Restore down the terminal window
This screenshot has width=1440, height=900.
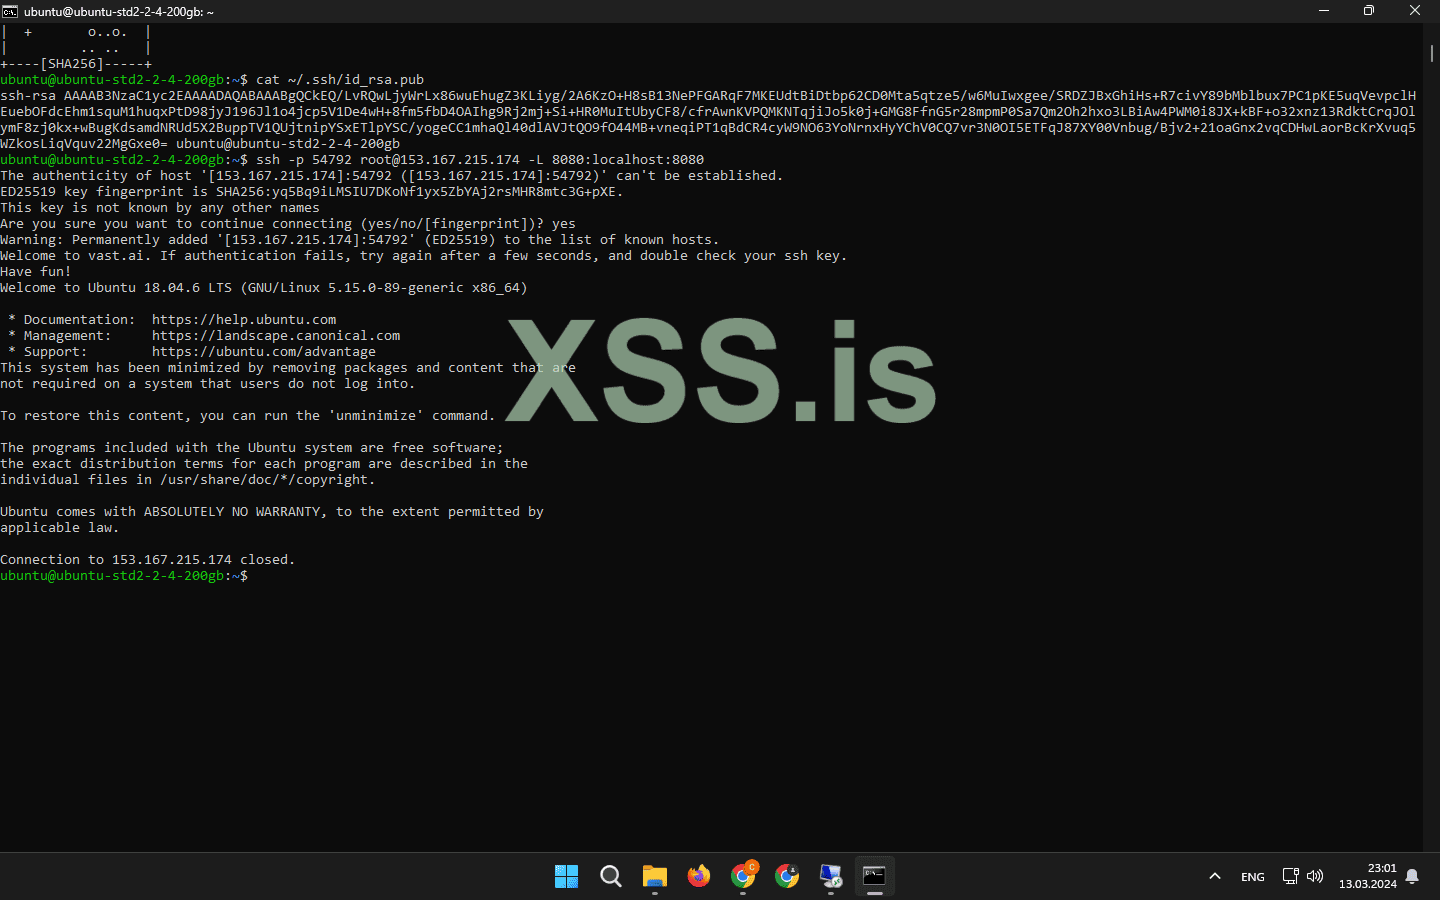[1369, 11]
